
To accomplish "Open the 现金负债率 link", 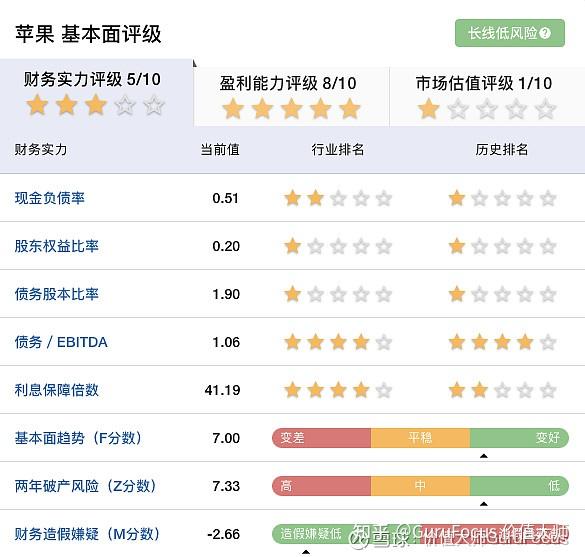I will pos(50,198).
